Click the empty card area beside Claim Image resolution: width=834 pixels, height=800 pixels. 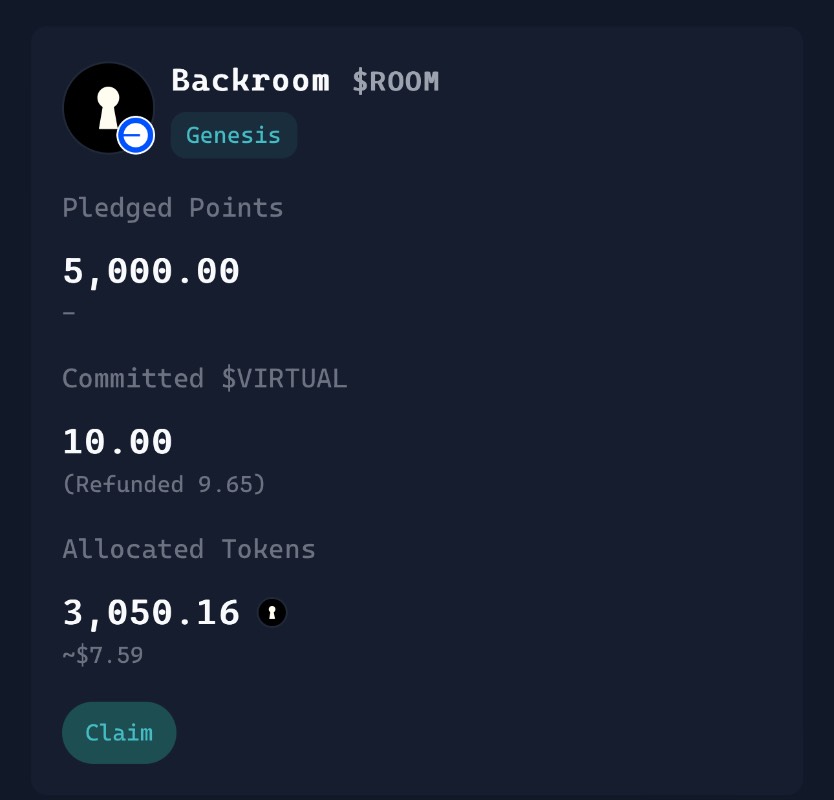click(x=480, y=733)
